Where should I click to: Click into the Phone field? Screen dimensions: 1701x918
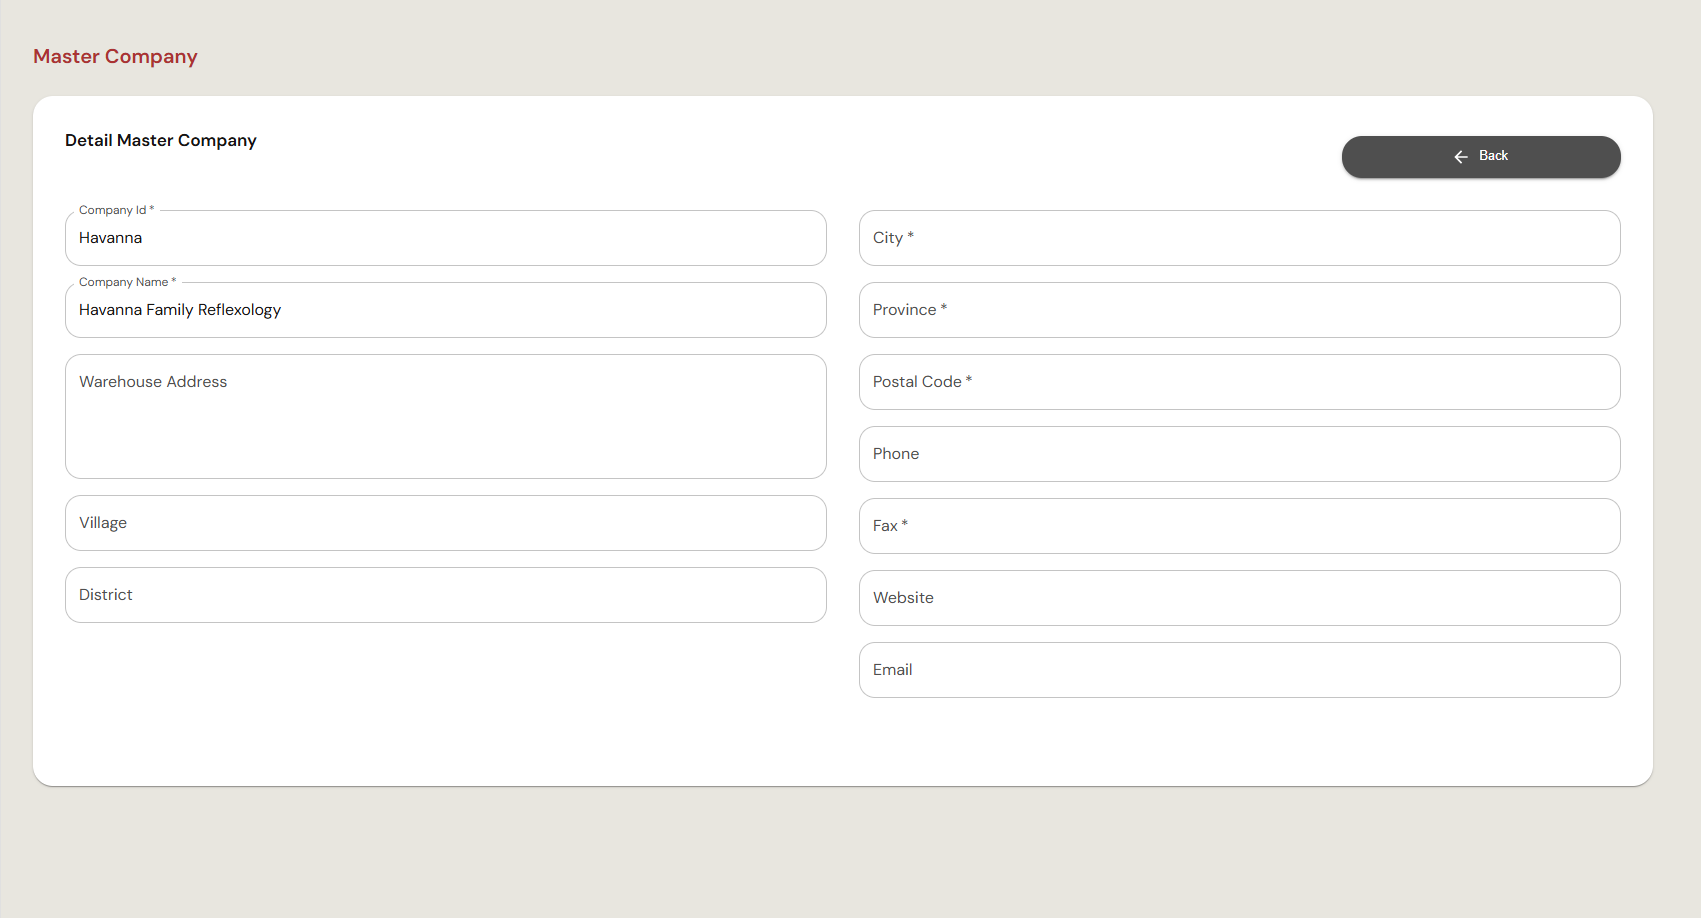[x=1240, y=454]
